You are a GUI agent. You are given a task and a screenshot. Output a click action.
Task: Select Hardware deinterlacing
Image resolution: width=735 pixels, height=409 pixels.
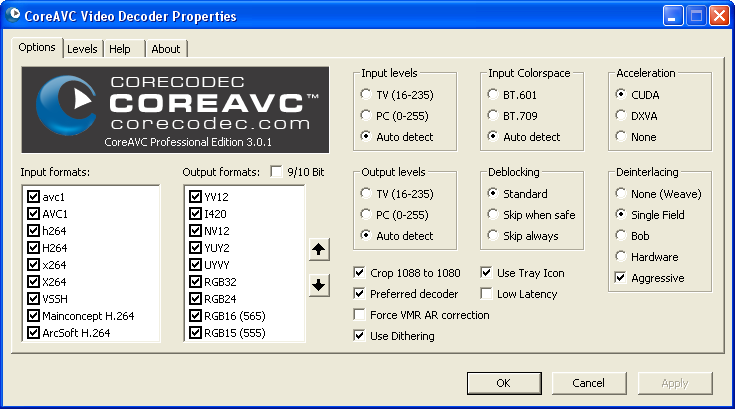click(x=621, y=257)
